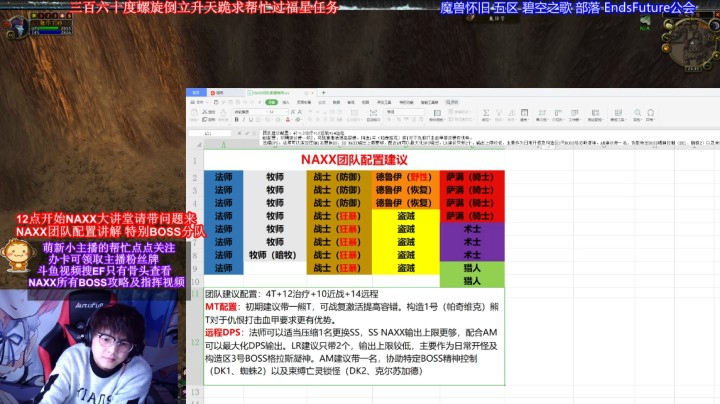Click the title cell NAXX团队配置建议
720x404 pixels.
pos(354,160)
